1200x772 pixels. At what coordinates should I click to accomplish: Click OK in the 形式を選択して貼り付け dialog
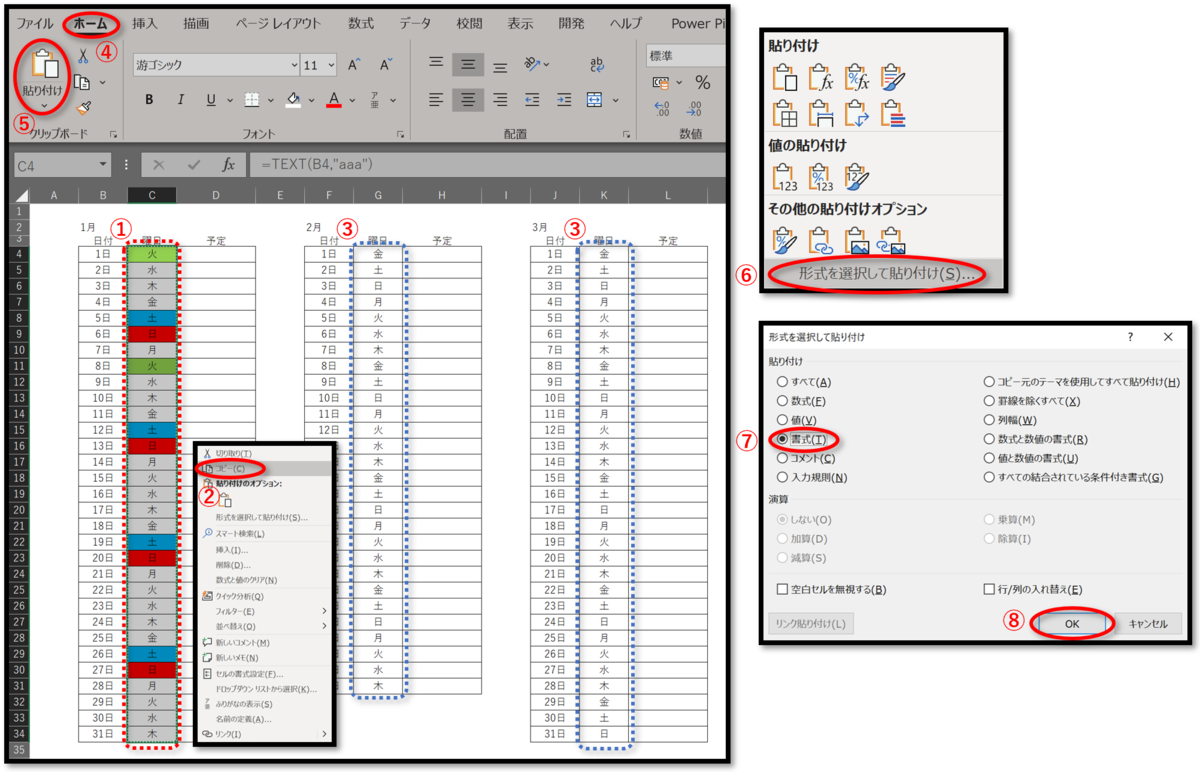[x=1071, y=623]
